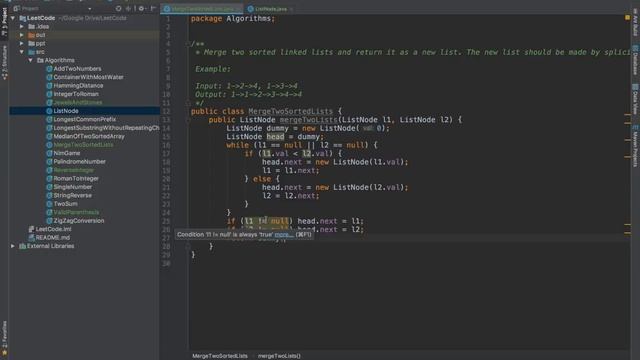Open ZigZagConversion class

79,221
